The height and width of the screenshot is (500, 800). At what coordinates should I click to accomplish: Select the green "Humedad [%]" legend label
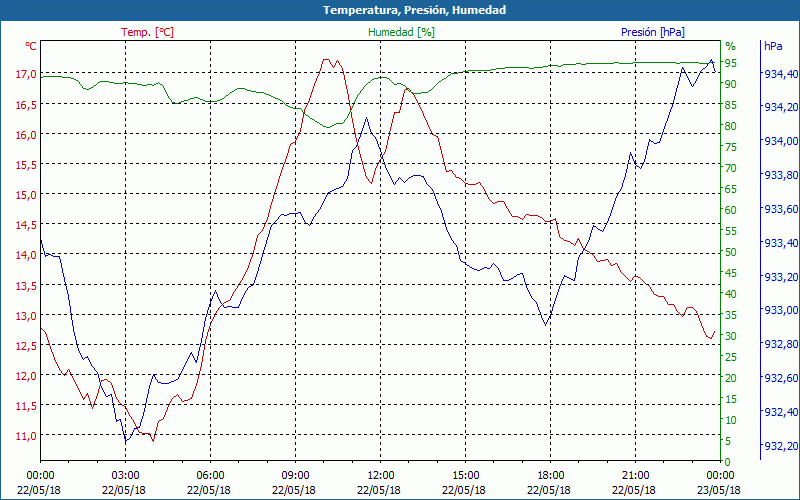[x=401, y=32]
